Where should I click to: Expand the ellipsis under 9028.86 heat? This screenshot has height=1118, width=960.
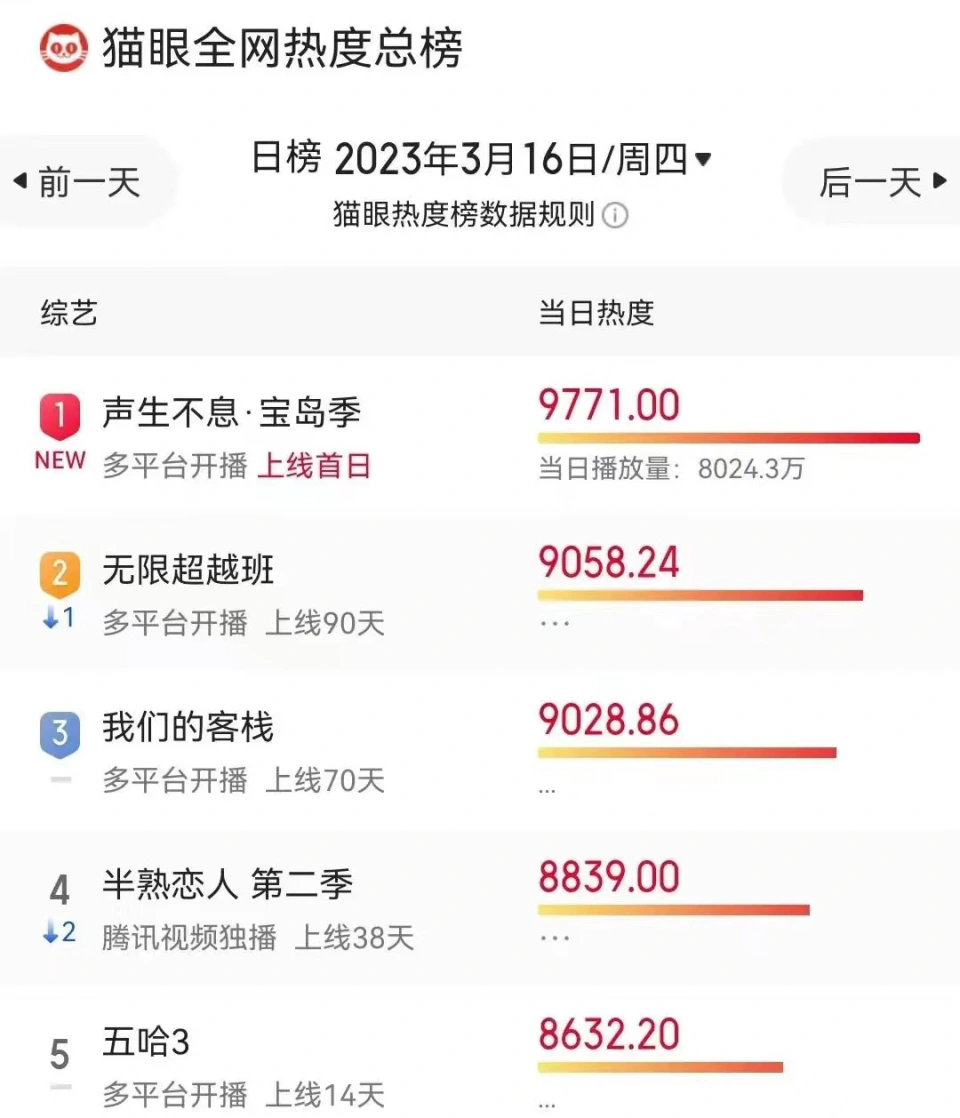point(547,791)
